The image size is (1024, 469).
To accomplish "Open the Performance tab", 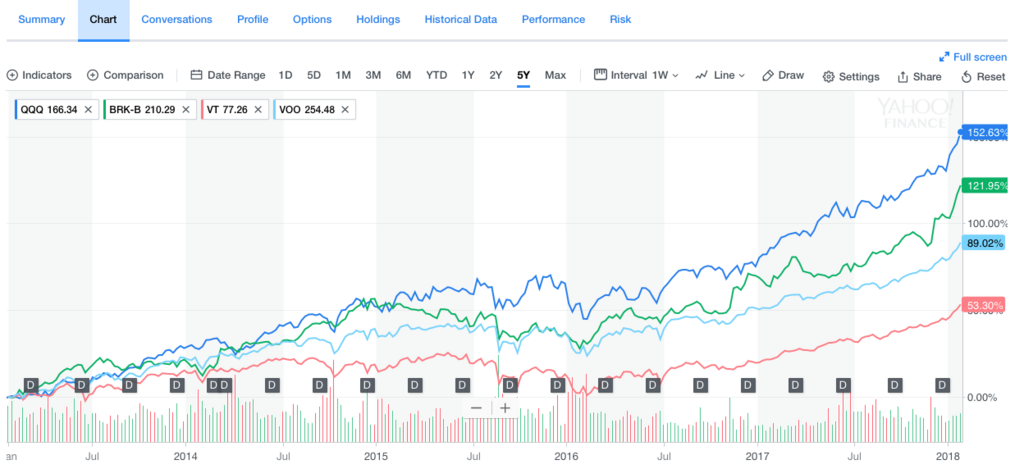I will pyautogui.click(x=553, y=20).
